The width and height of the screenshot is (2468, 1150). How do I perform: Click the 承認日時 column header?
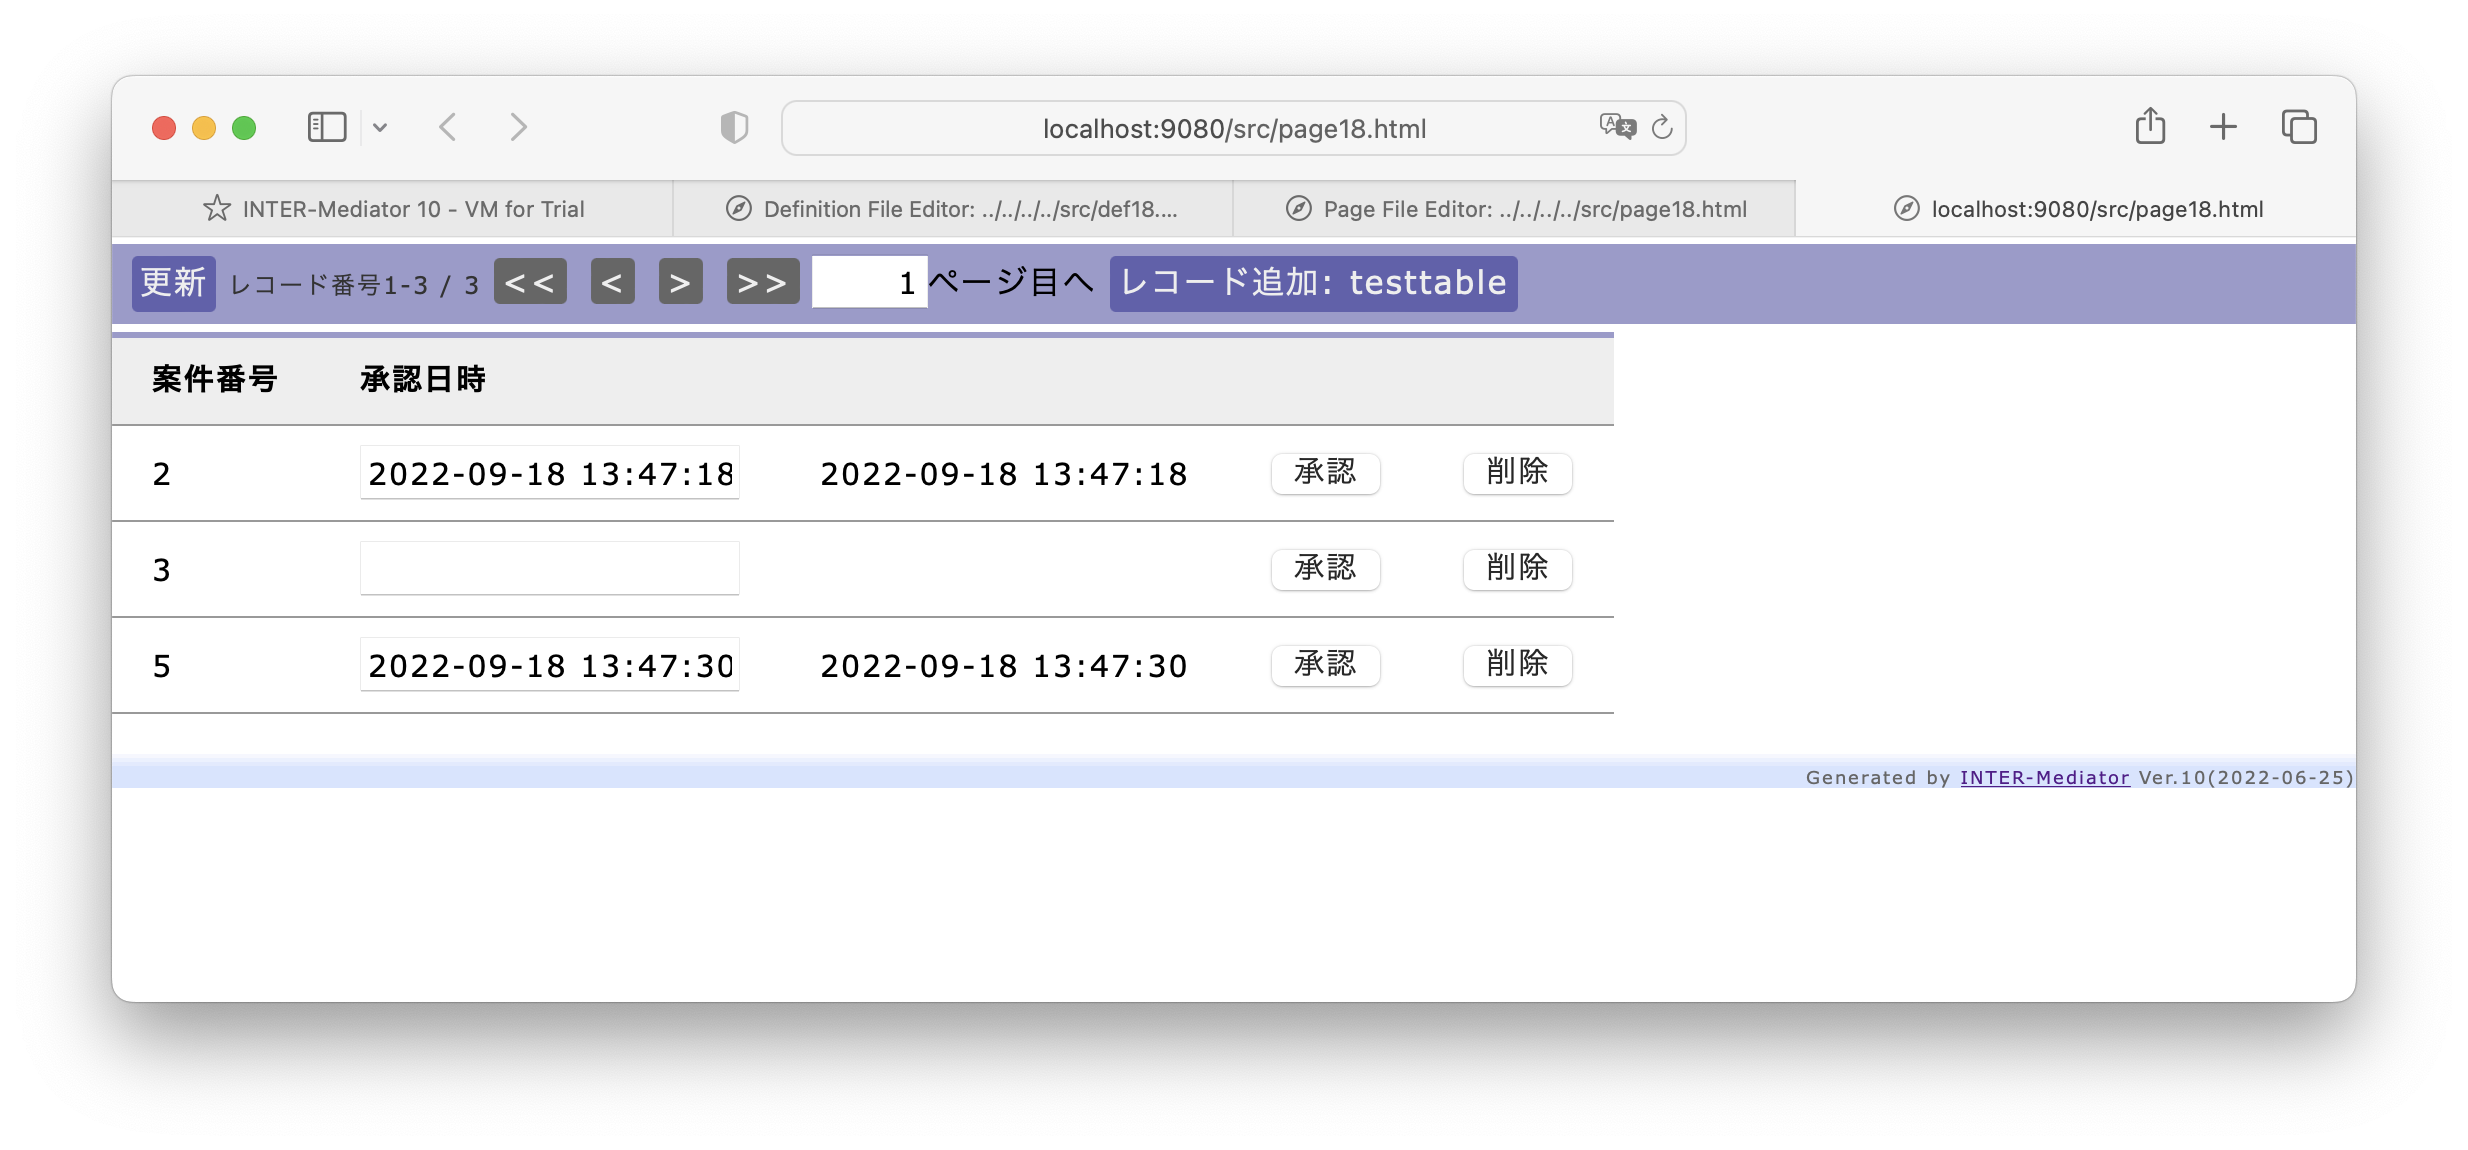click(x=422, y=379)
